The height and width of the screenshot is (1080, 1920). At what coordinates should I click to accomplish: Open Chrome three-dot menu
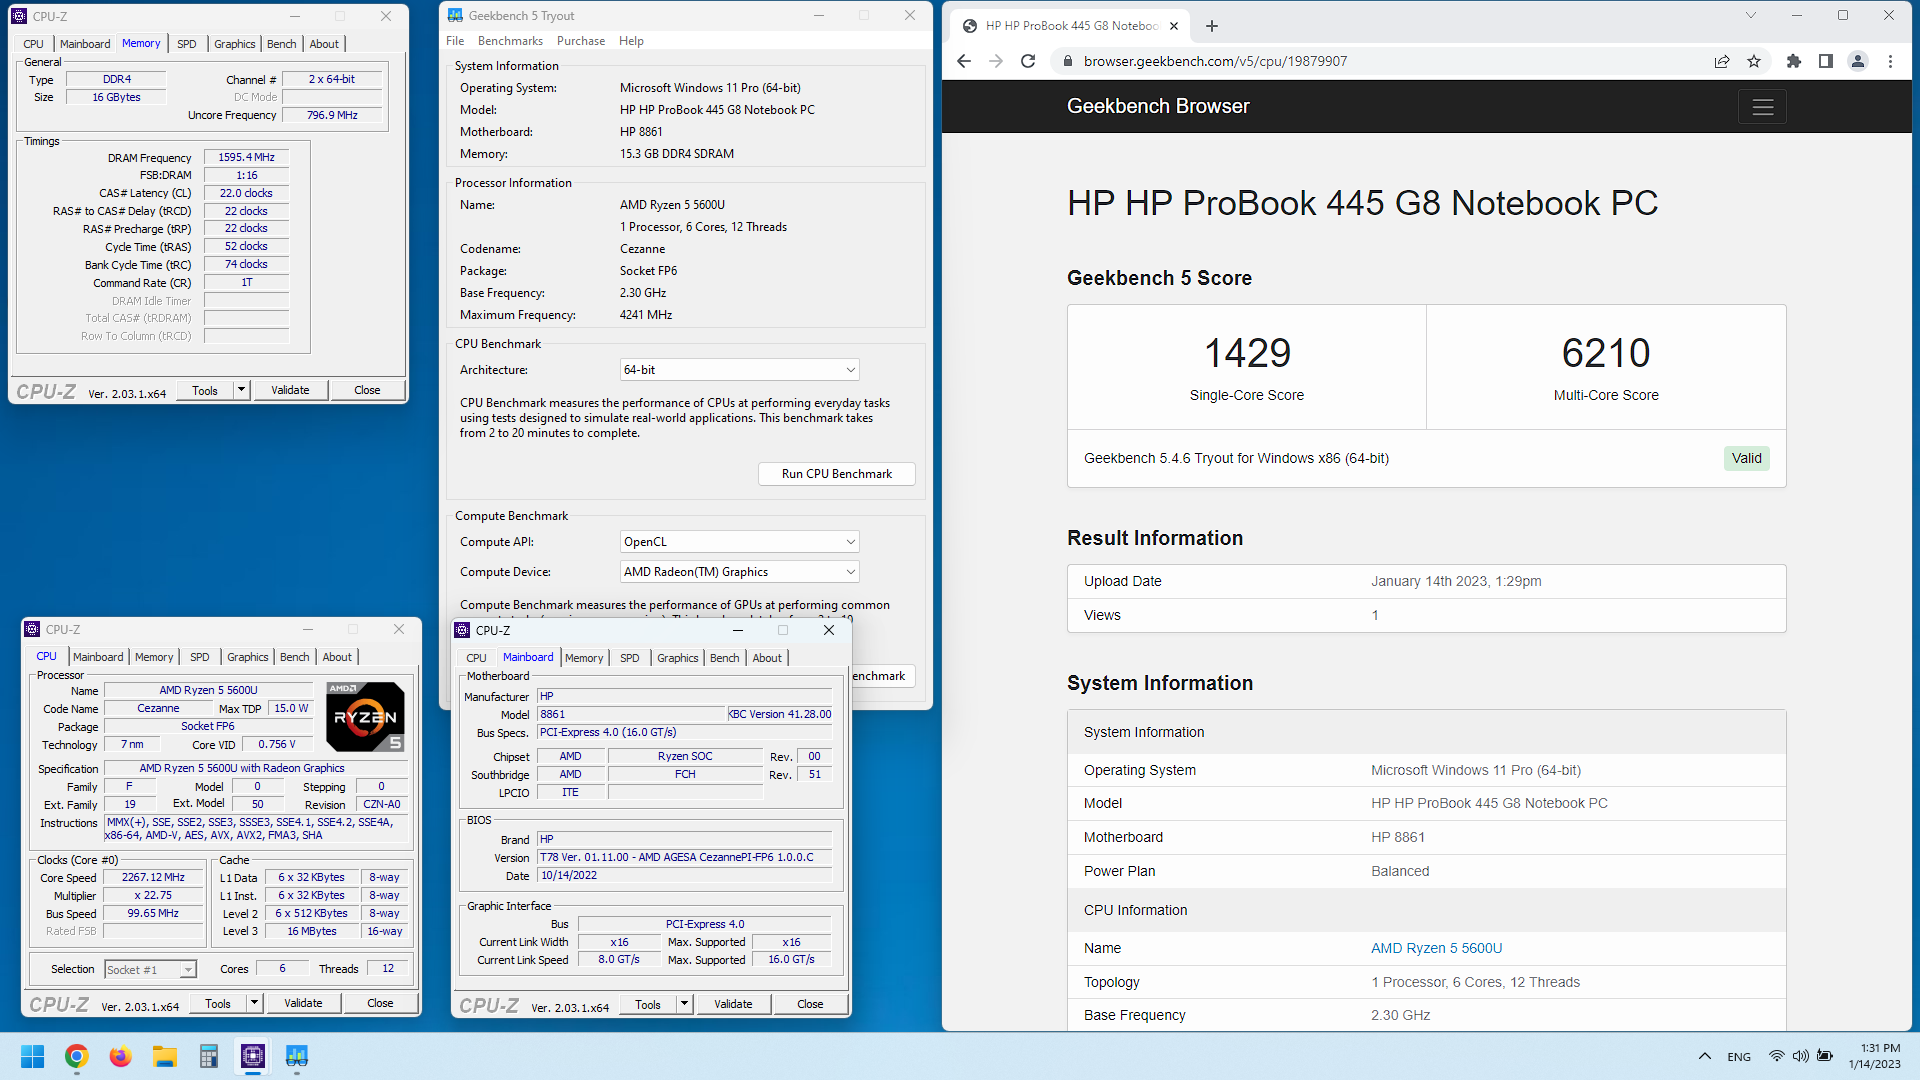1890,61
